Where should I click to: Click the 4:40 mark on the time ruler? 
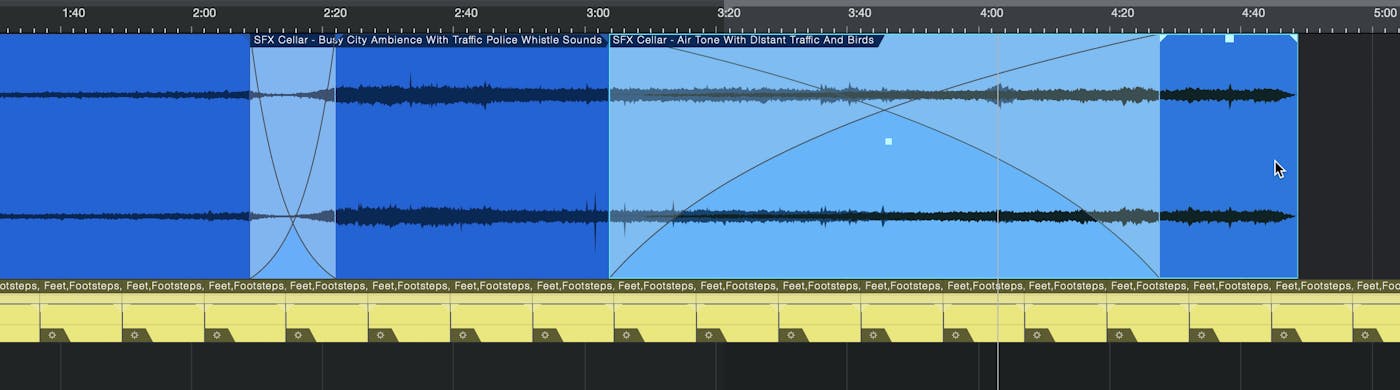[1253, 13]
